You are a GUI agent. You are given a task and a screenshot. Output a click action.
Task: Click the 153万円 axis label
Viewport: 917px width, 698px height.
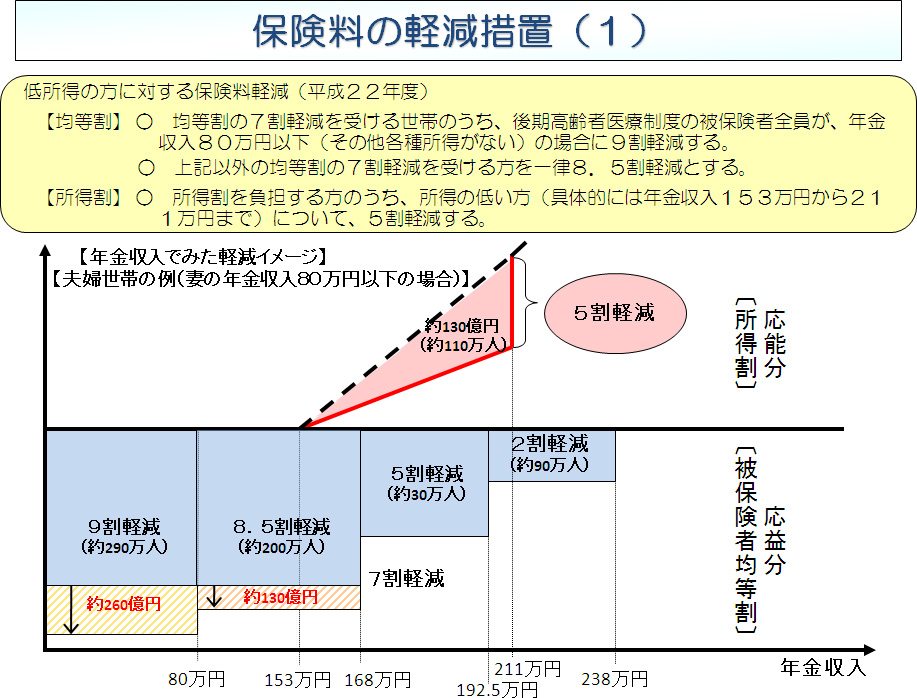pyautogui.click(x=298, y=679)
